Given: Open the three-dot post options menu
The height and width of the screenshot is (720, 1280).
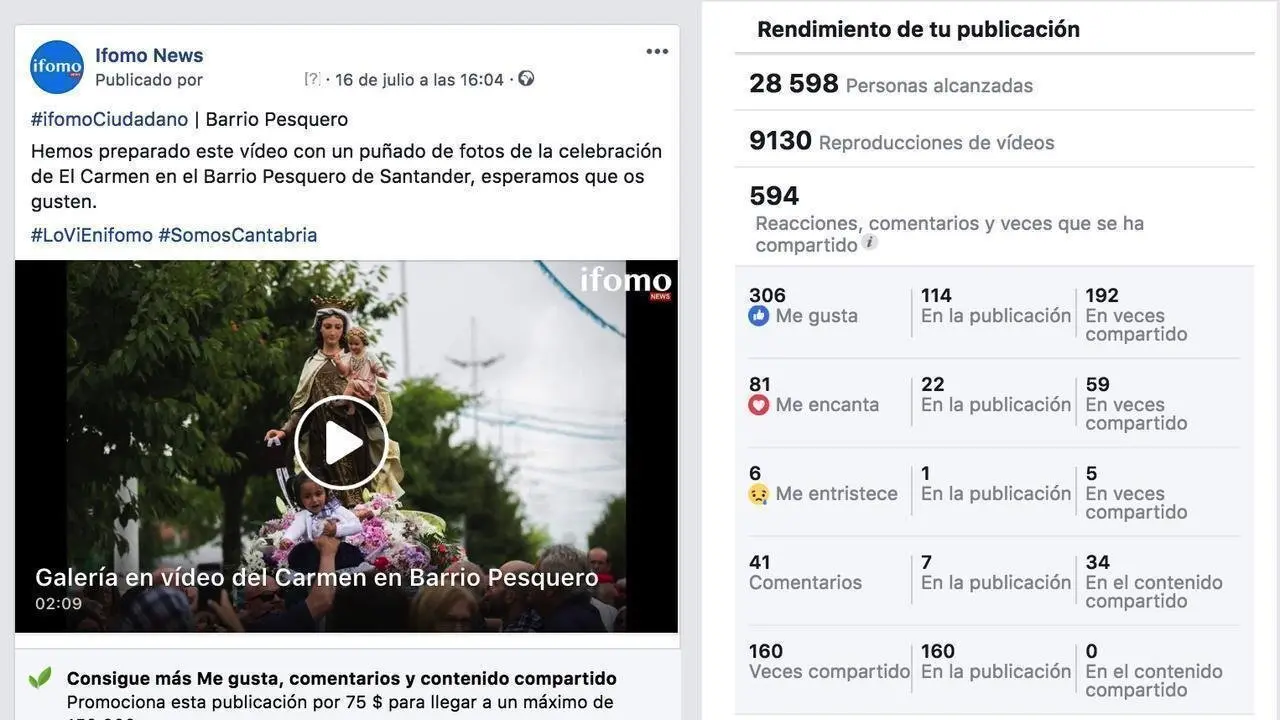Looking at the screenshot, I should click(x=657, y=52).
